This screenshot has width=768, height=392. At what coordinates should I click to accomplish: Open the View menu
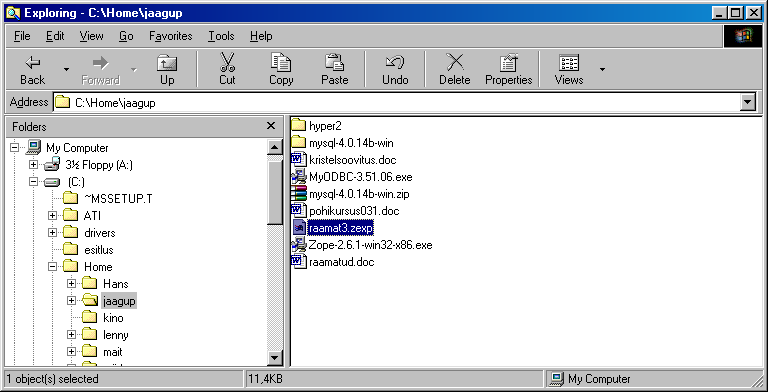pos(91,36)
